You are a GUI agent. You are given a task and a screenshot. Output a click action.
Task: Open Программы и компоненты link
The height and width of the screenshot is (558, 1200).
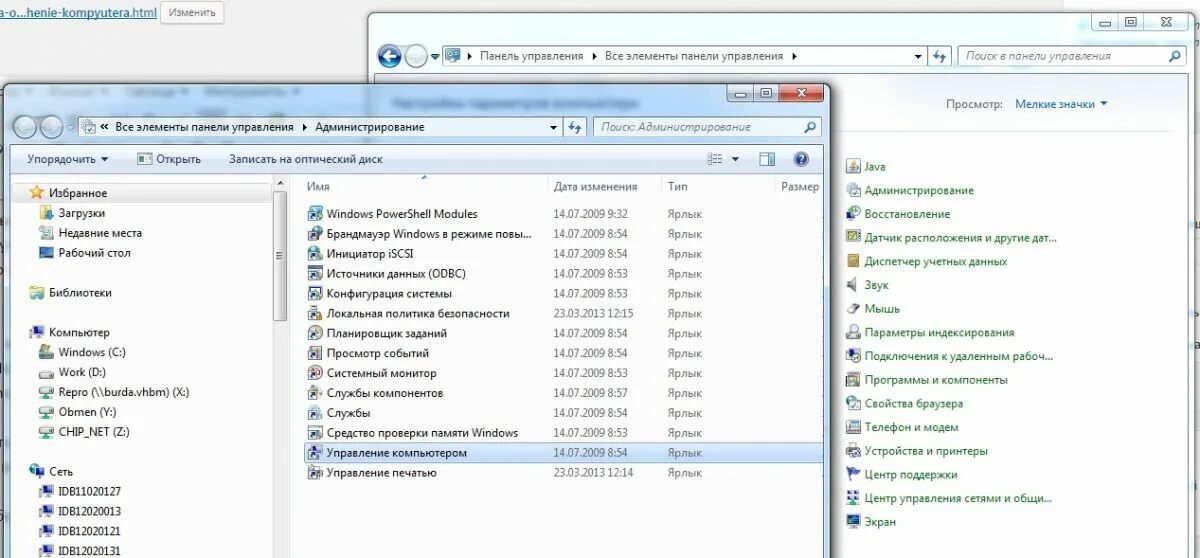tap(936, 380)
